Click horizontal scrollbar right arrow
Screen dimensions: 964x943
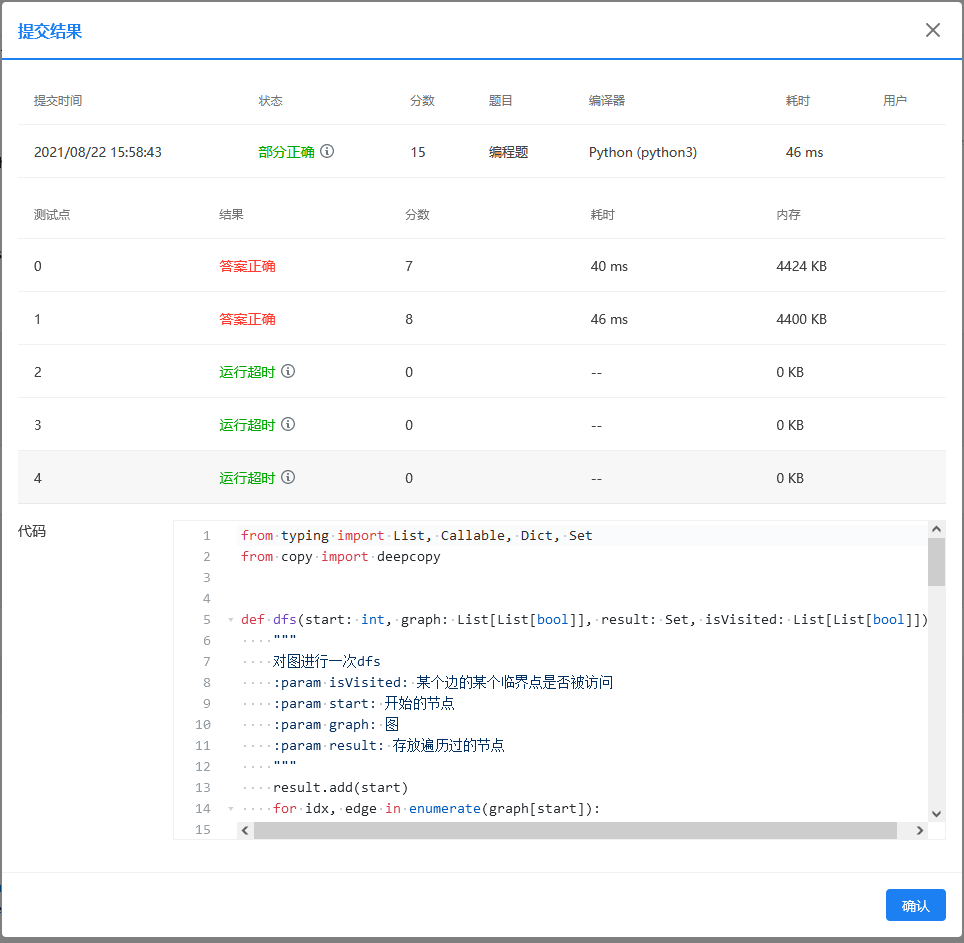[920, 831]
